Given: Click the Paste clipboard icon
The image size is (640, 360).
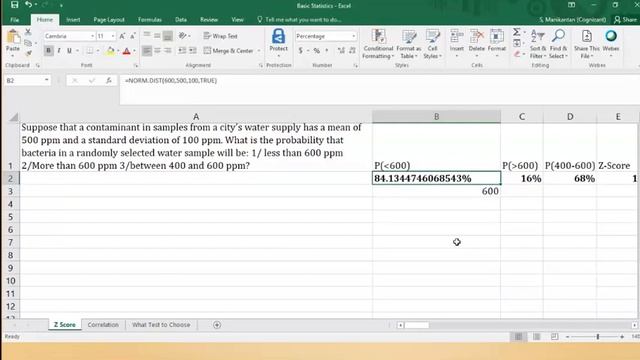Looking at the screenshot, I should 13,38.
